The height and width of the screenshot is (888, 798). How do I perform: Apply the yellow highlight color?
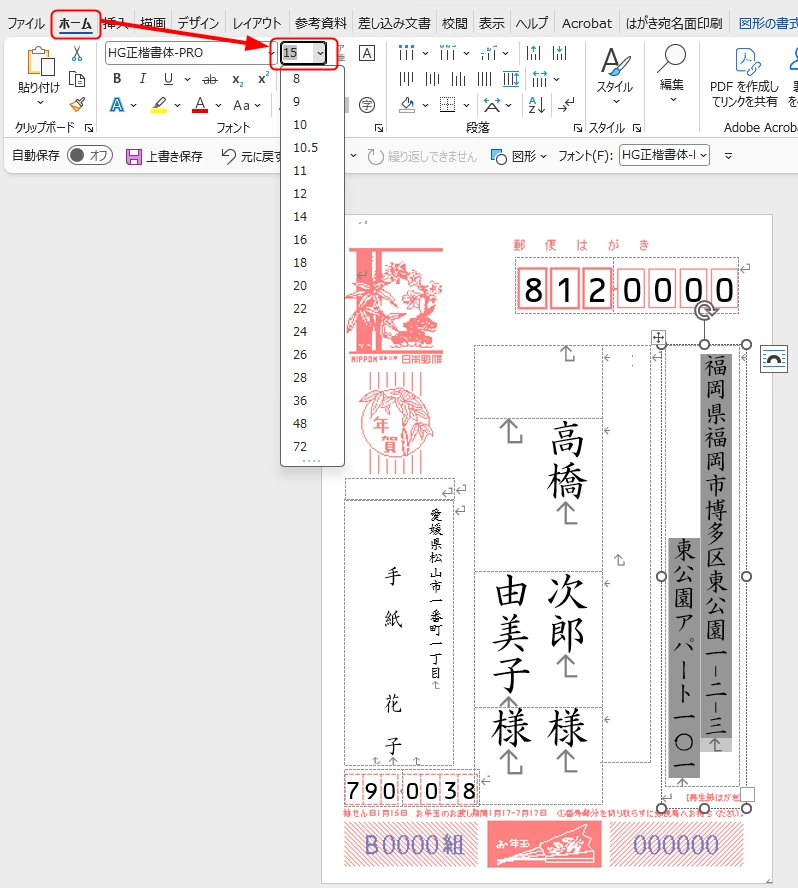point(159,105)
